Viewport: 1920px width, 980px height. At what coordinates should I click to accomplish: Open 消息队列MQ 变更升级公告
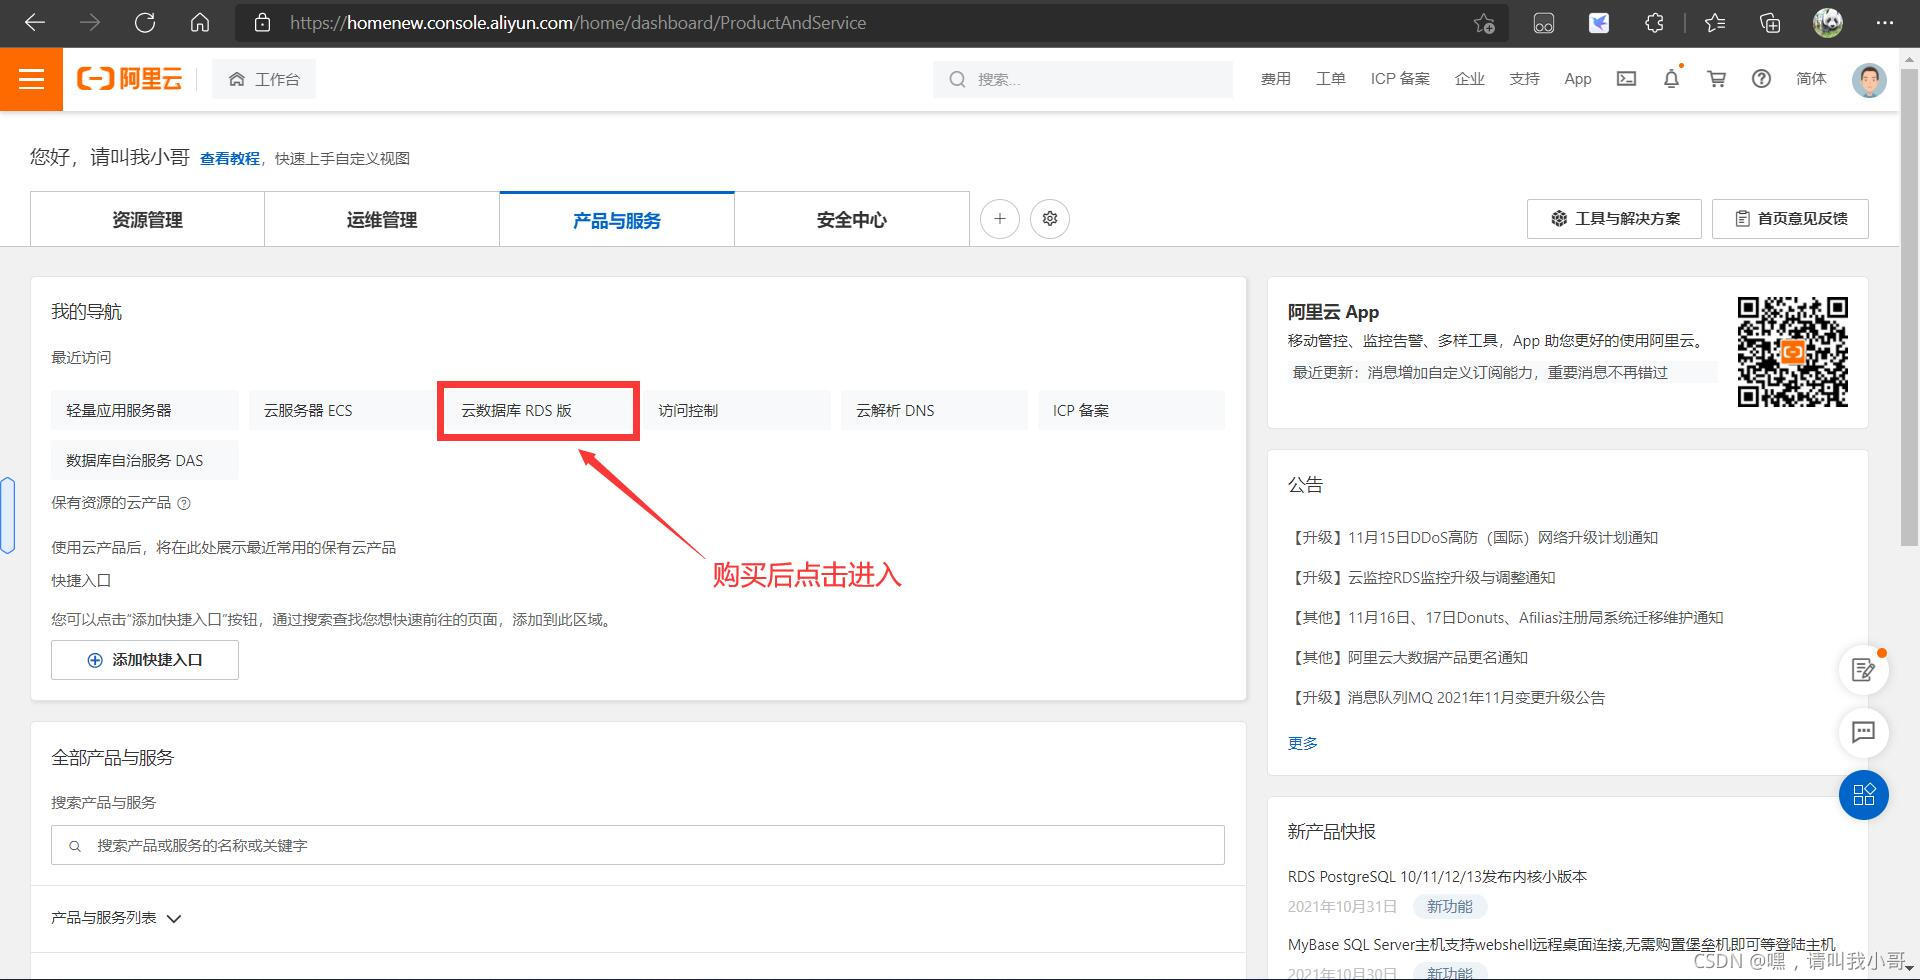[x=1446, y=697]
